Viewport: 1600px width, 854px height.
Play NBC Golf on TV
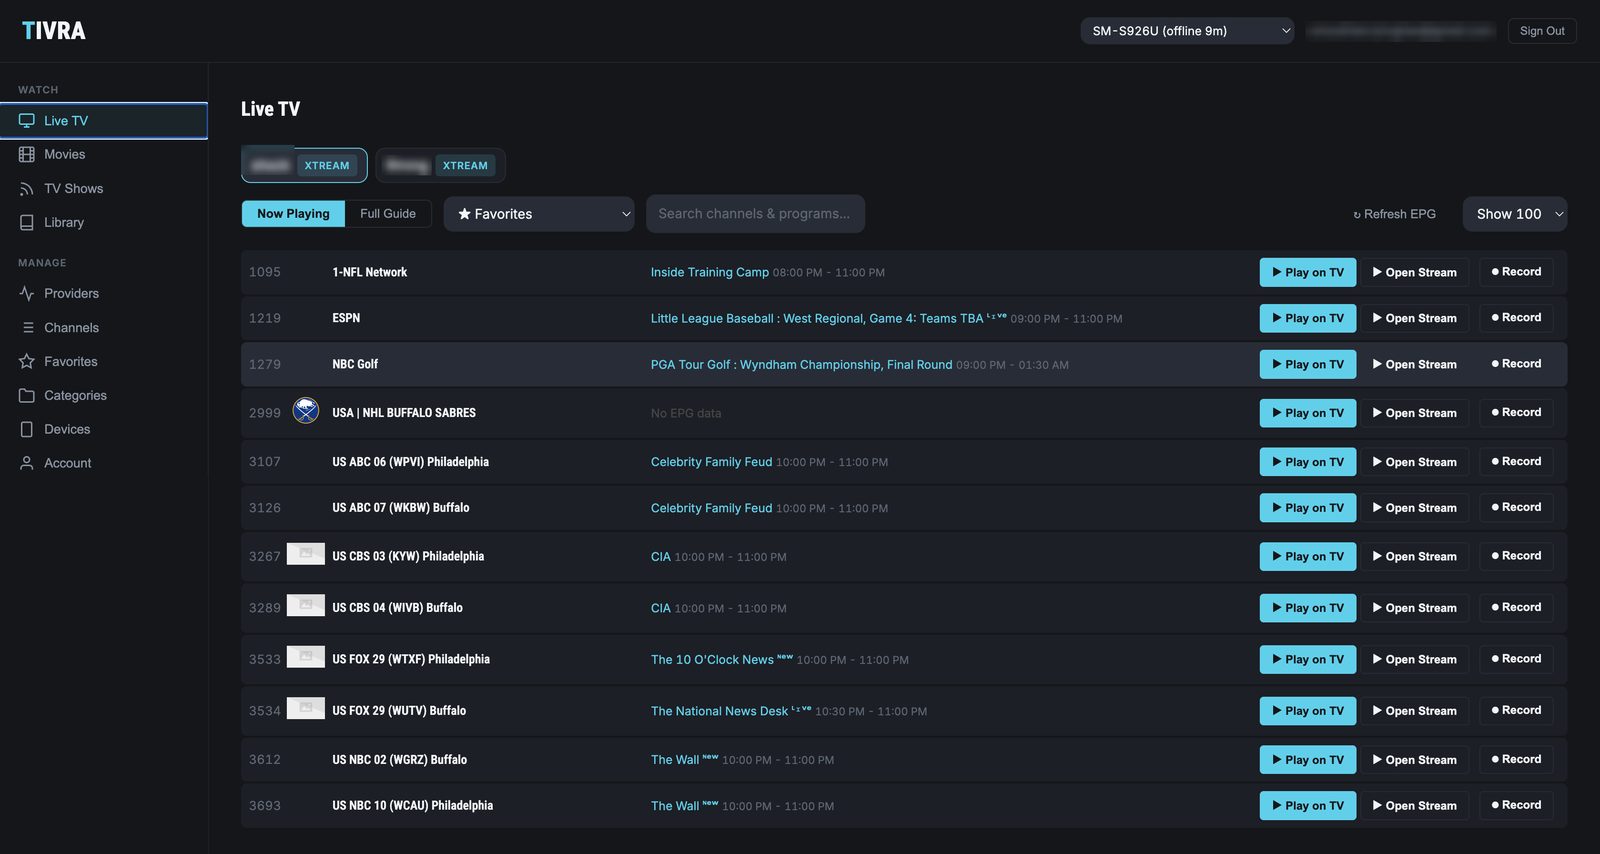[1308, 364]
